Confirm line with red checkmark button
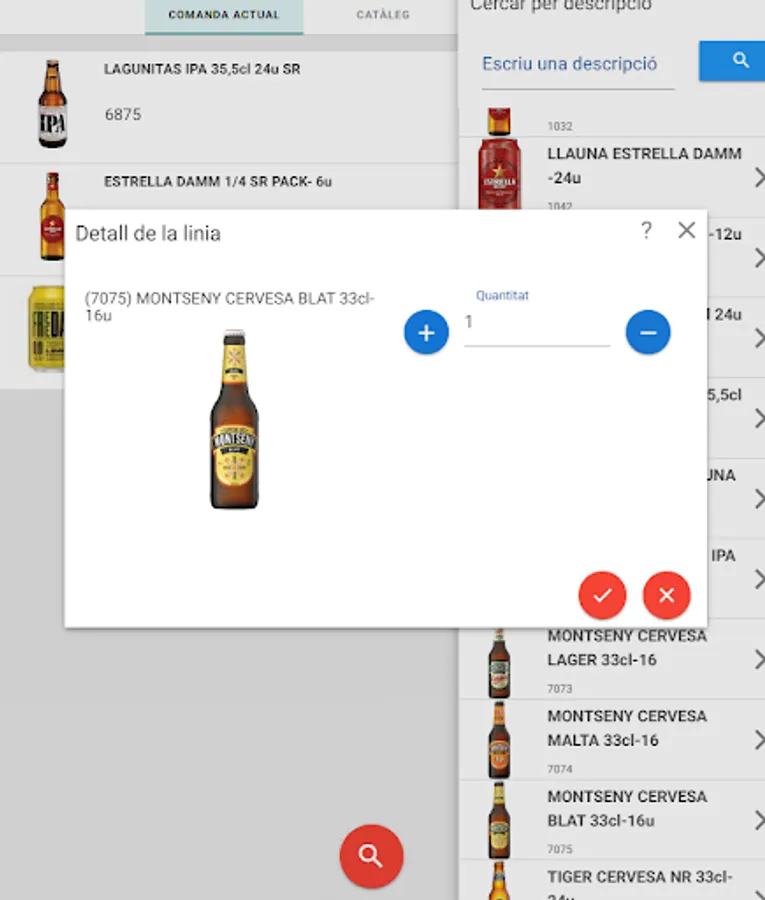The height and width of the screenshot is (900, 765). [602, 595]
